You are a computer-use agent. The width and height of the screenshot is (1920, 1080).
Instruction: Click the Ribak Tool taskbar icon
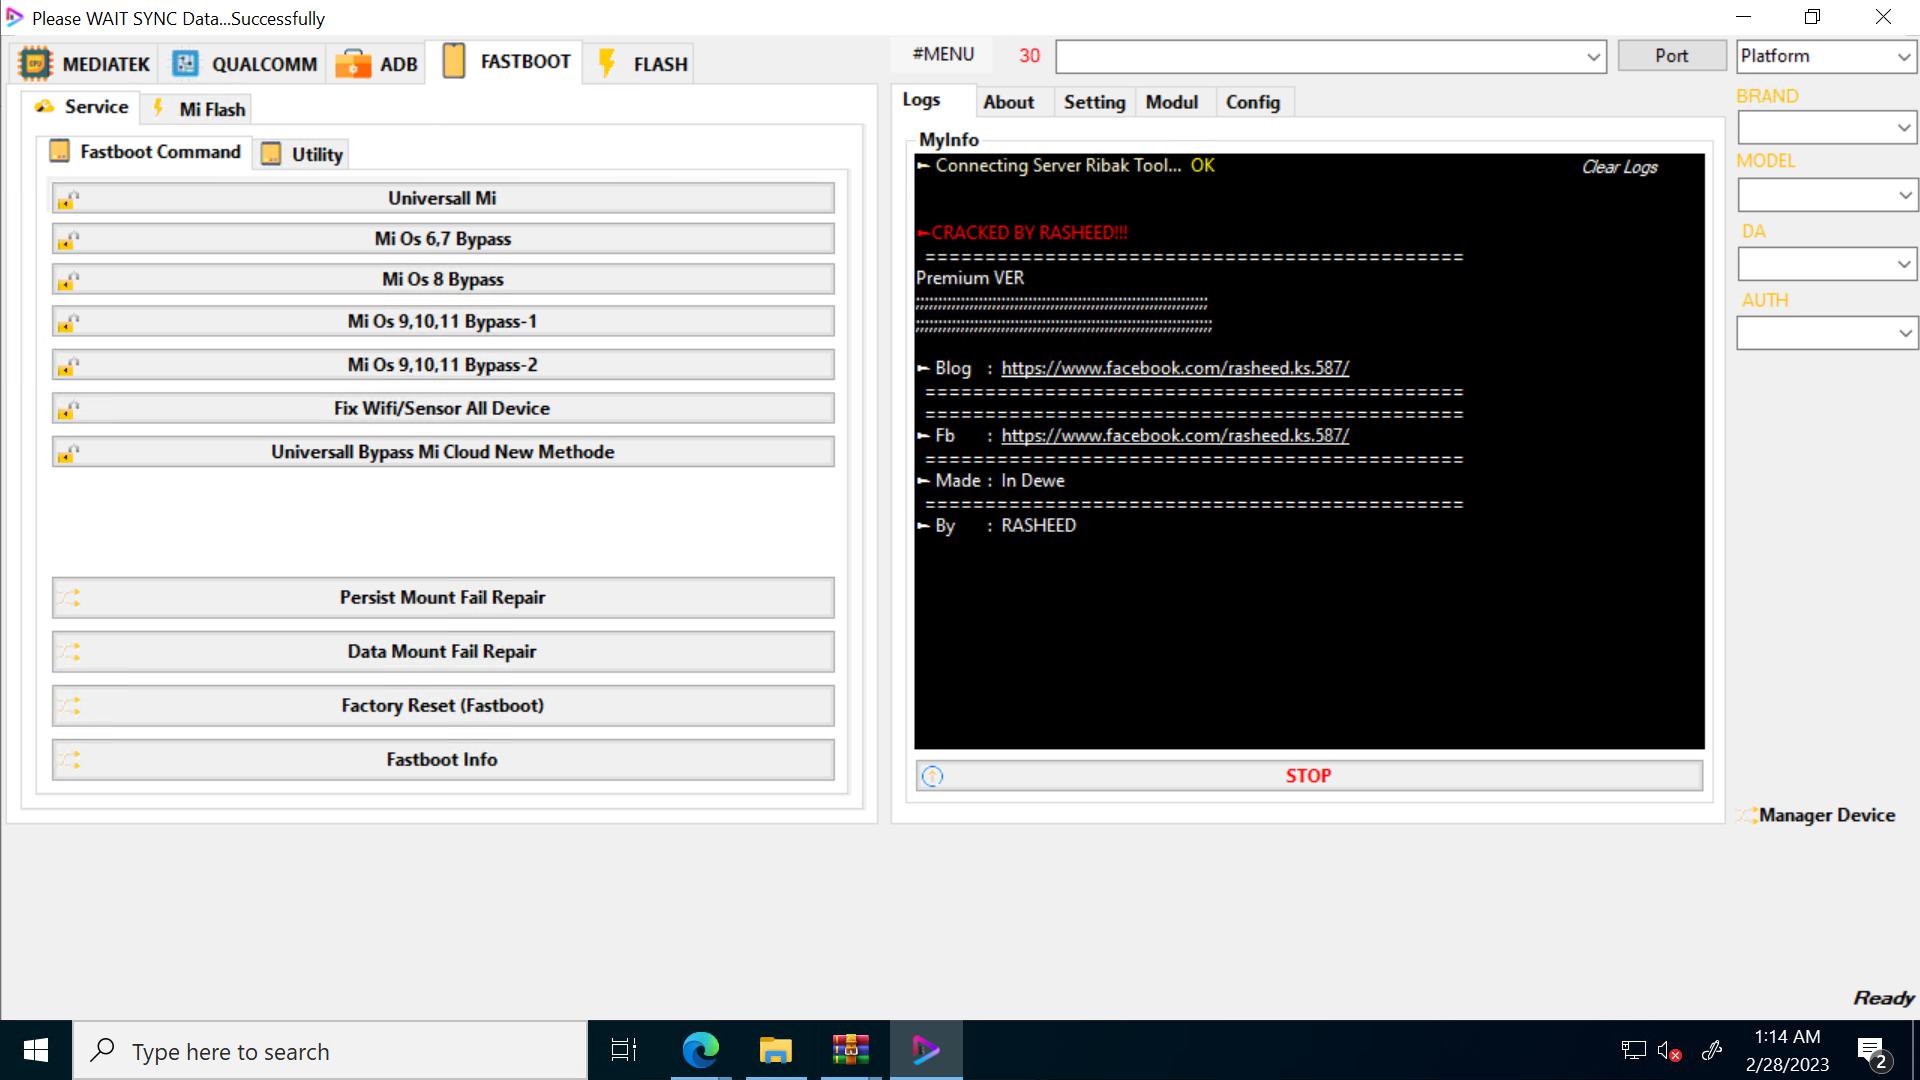tap(926, 1050)
